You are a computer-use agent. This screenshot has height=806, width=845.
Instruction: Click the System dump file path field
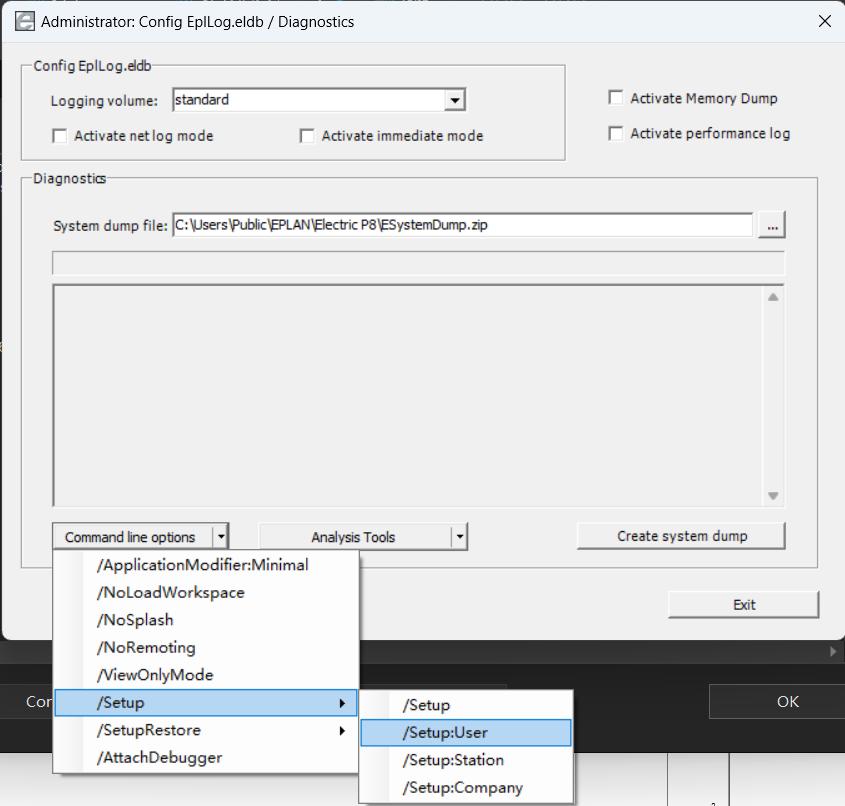(462, 225)
